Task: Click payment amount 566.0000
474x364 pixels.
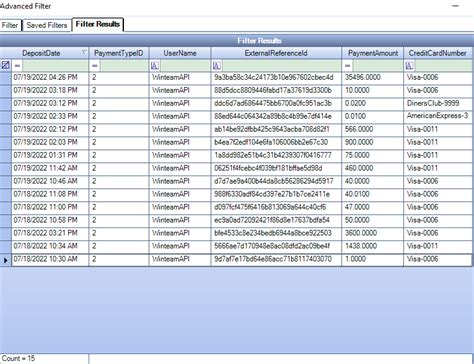Action: click(373, 130)
